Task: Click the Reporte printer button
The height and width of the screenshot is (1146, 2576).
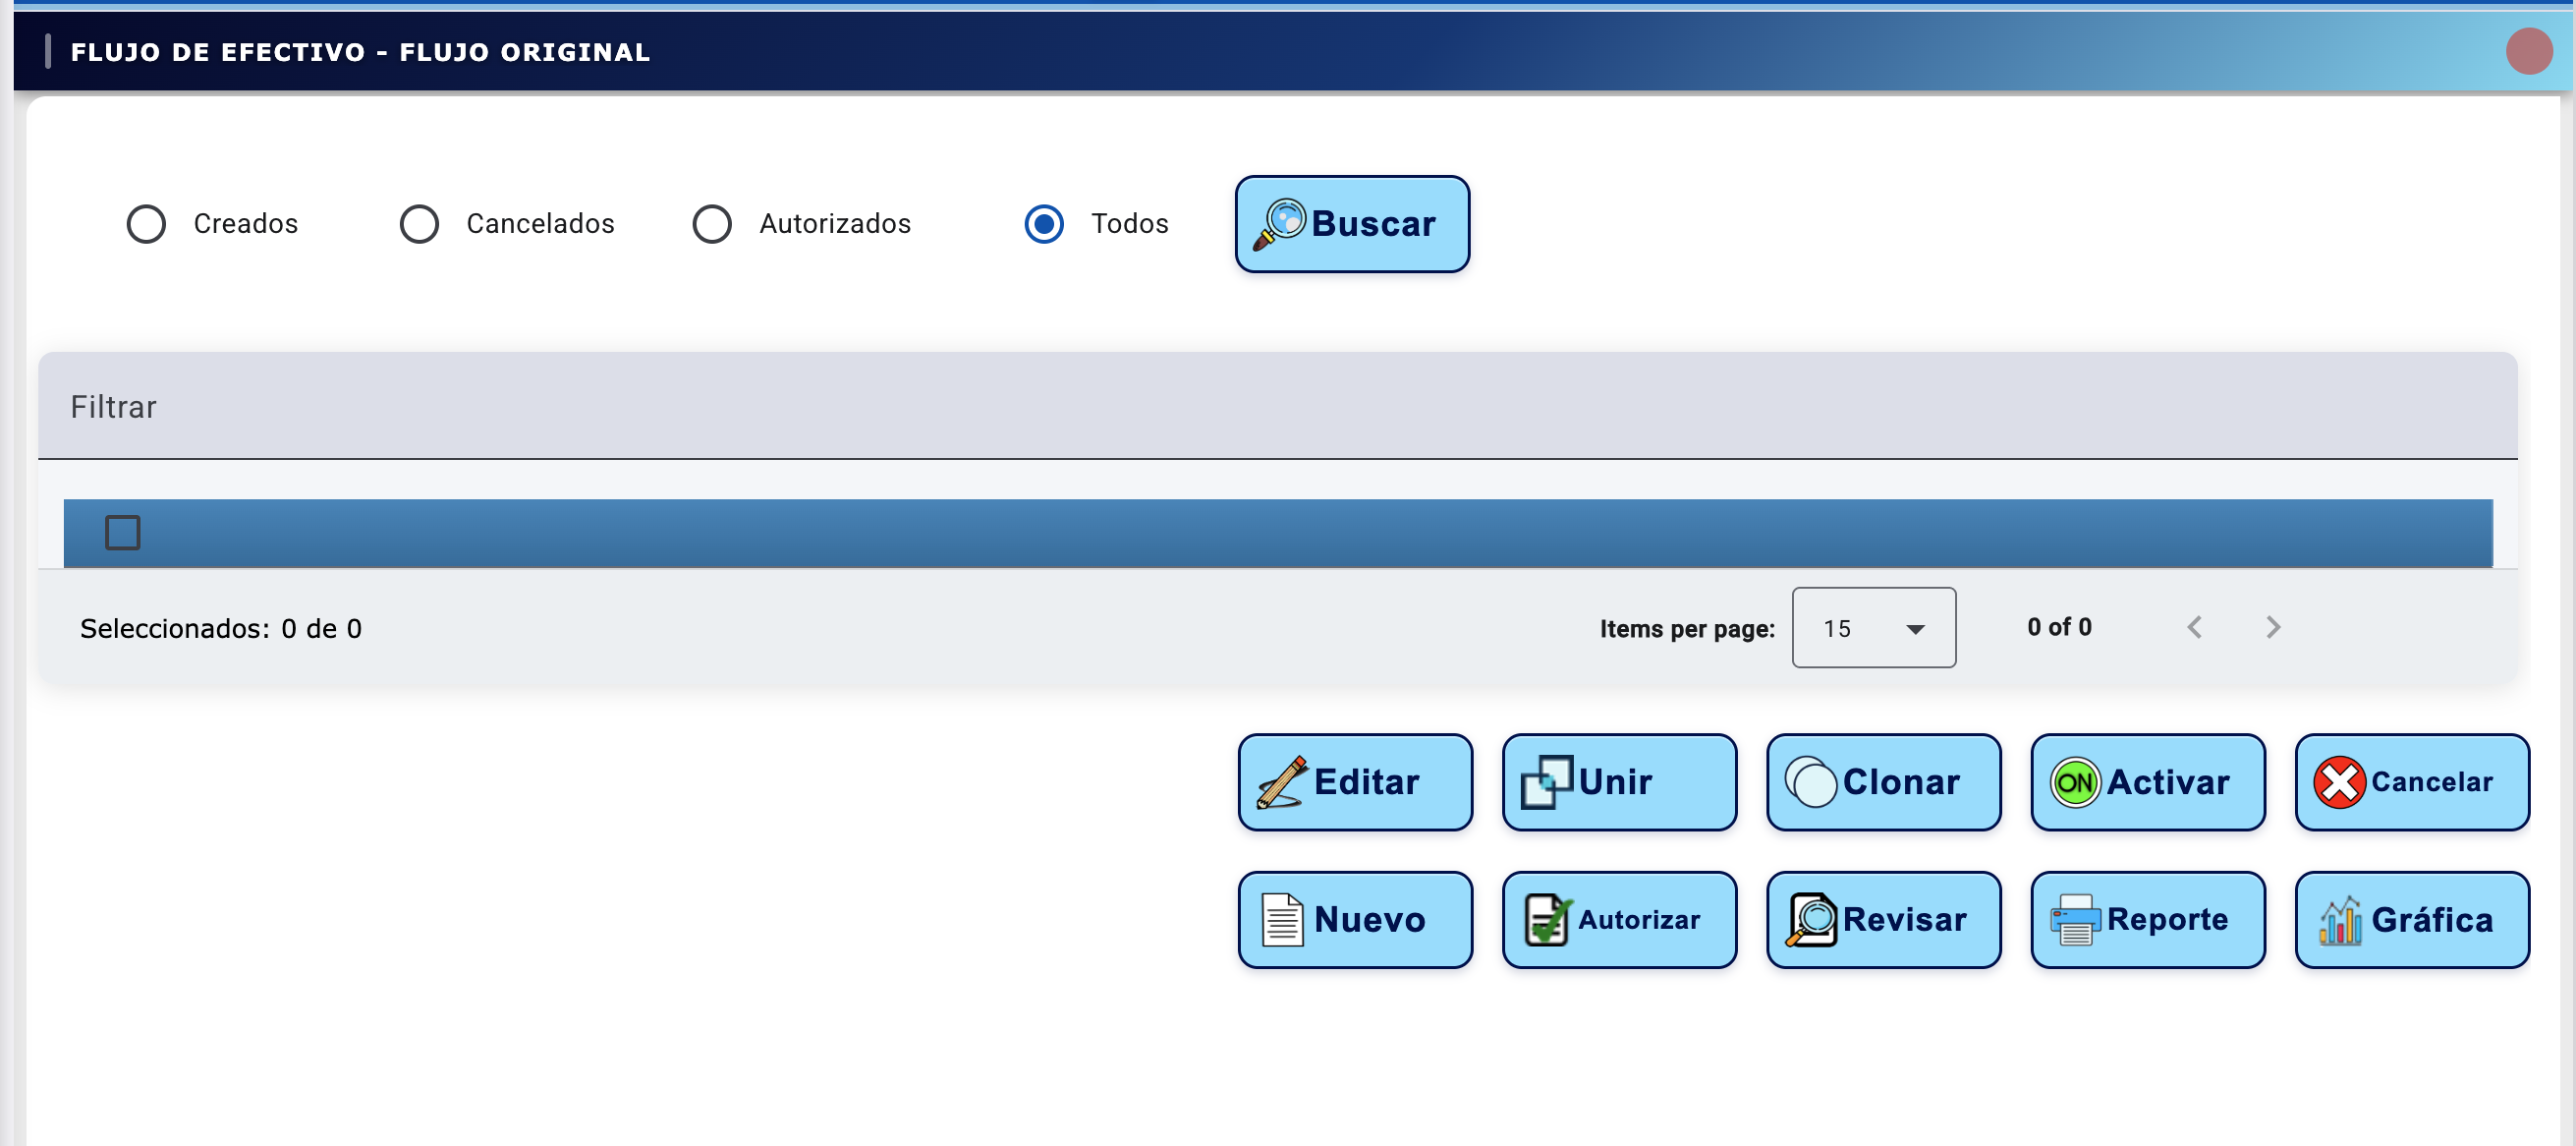Action: (2146, 919)
